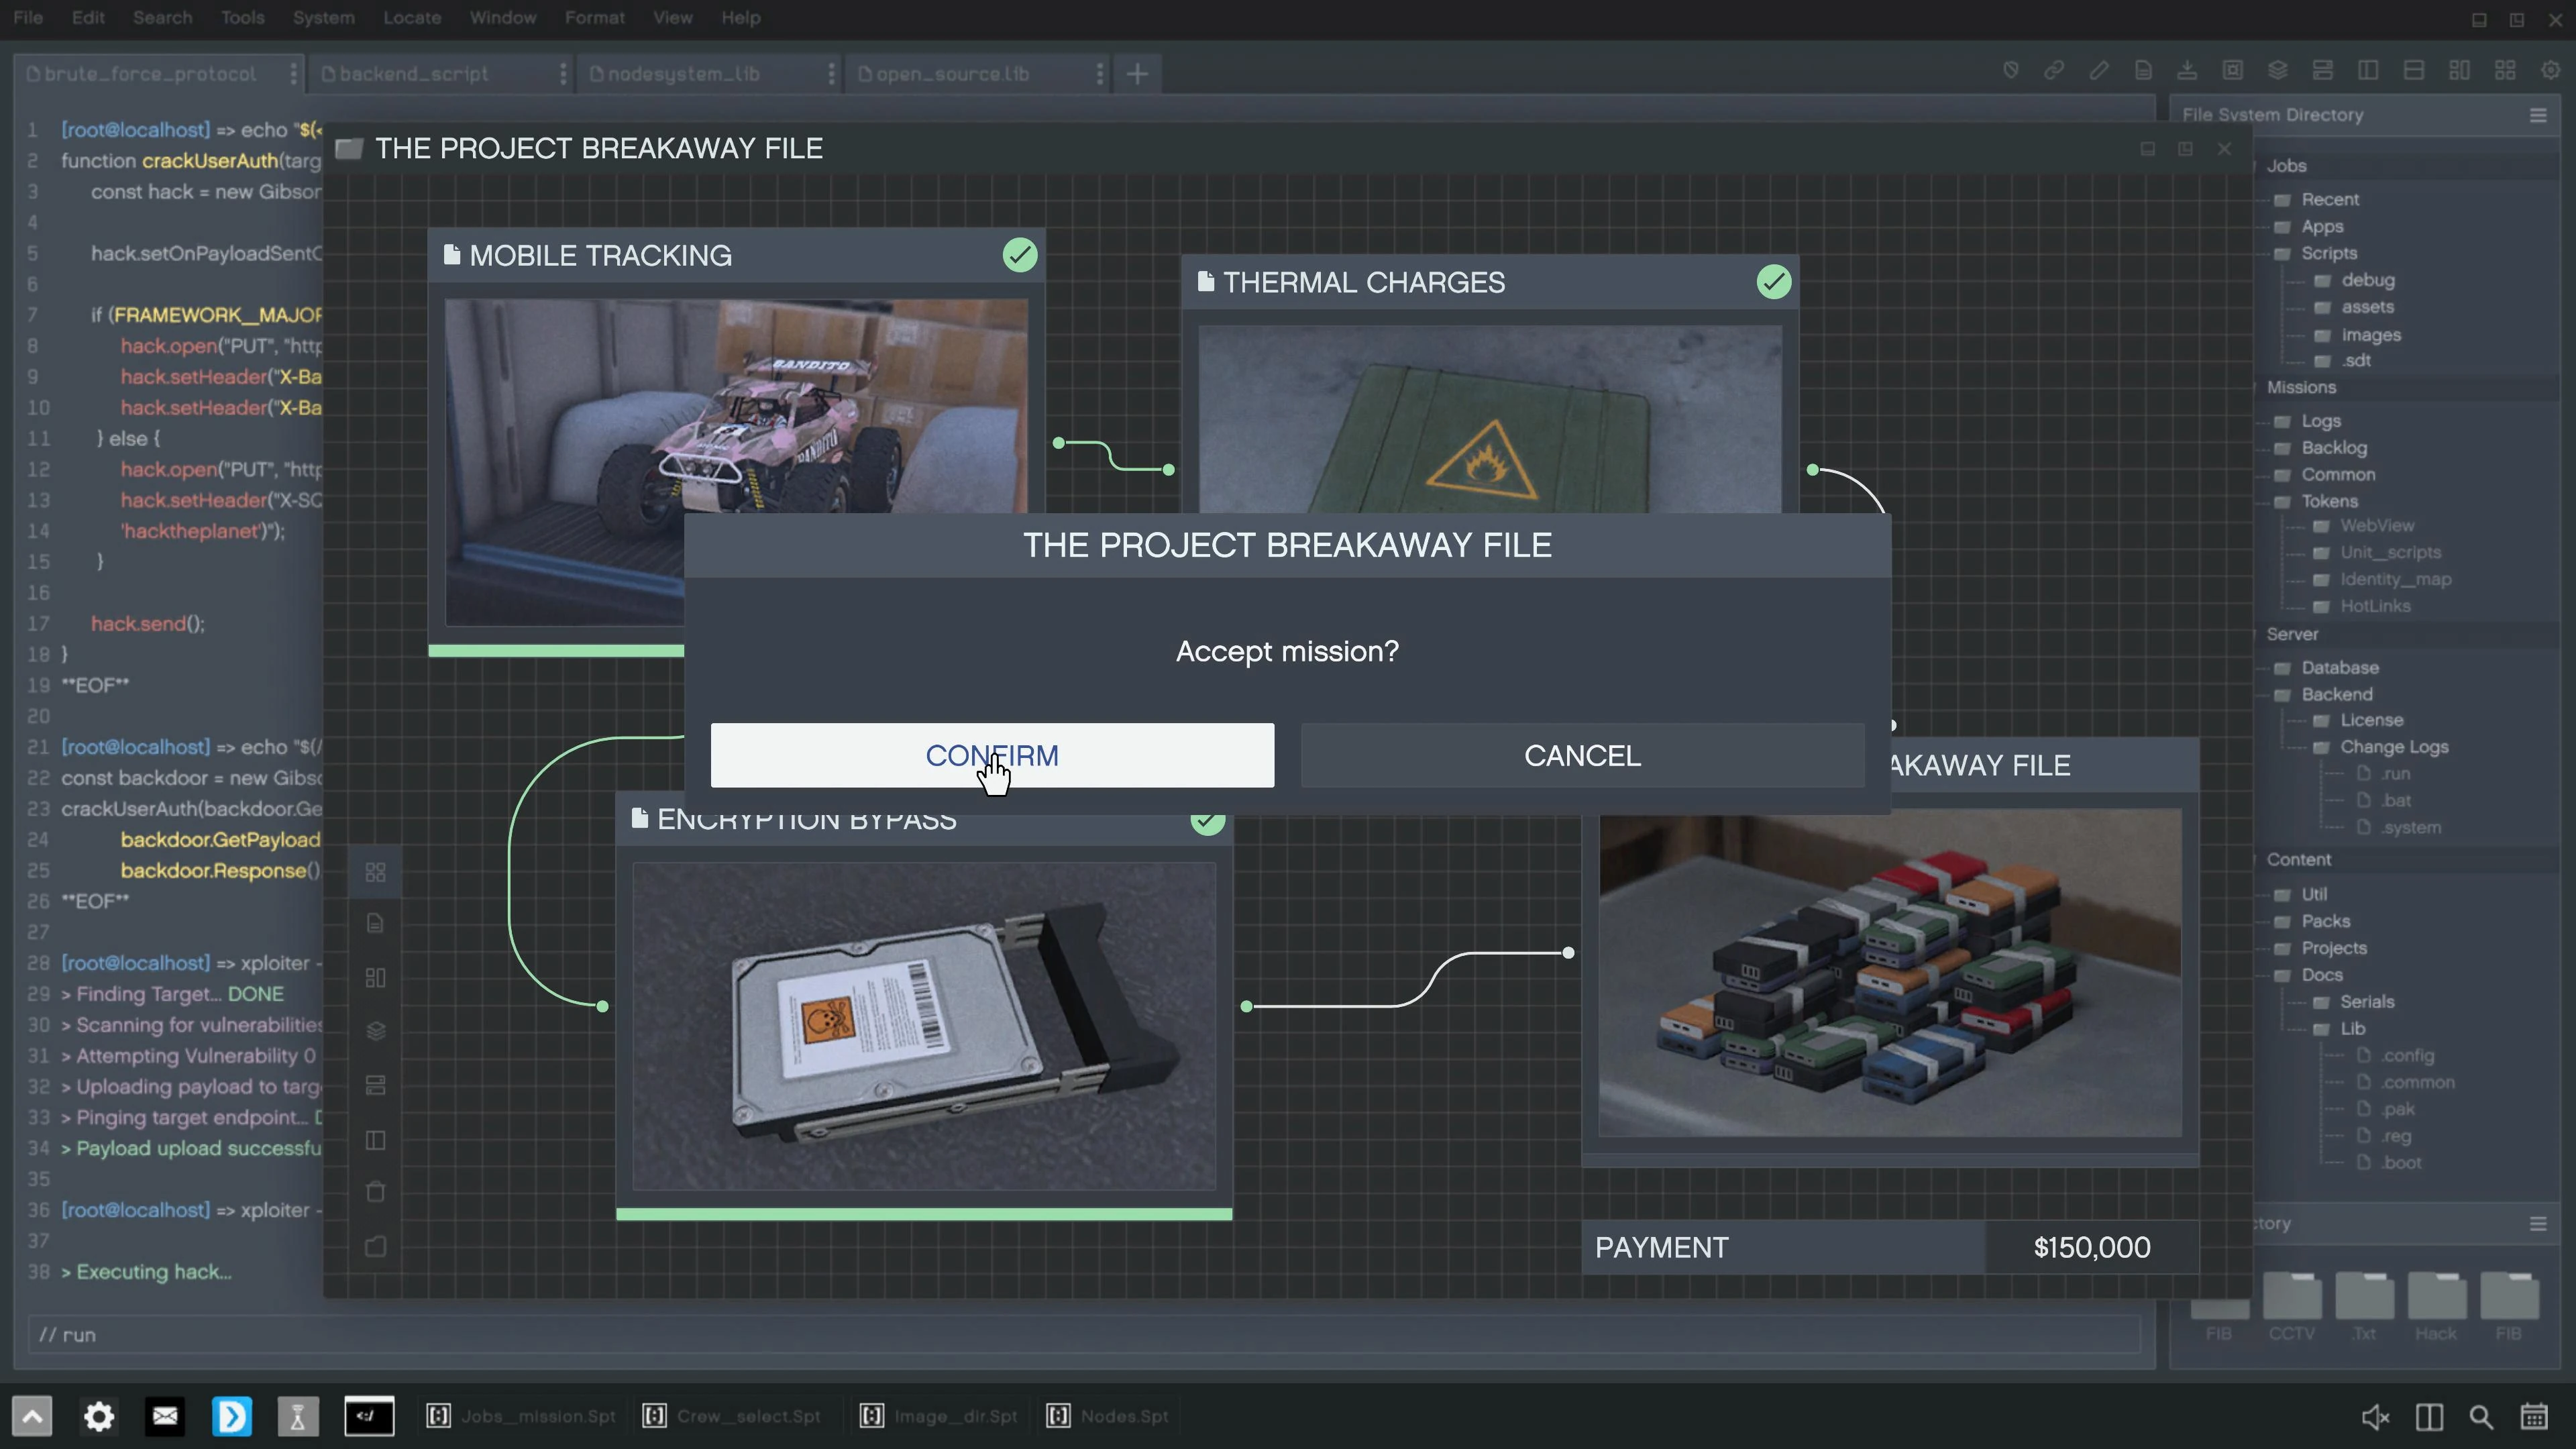Image resolution: width=2576 pixels, height=1449 pixels.
Task: Toggle the Thermal Charges completed checkmark
Action: click(x=1773, y=282)
